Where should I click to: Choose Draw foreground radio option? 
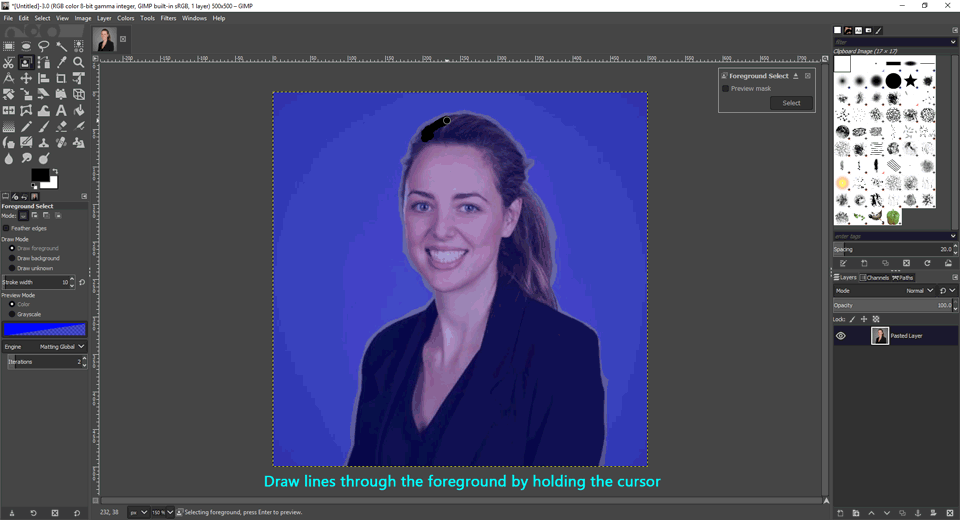pos(12,248)
